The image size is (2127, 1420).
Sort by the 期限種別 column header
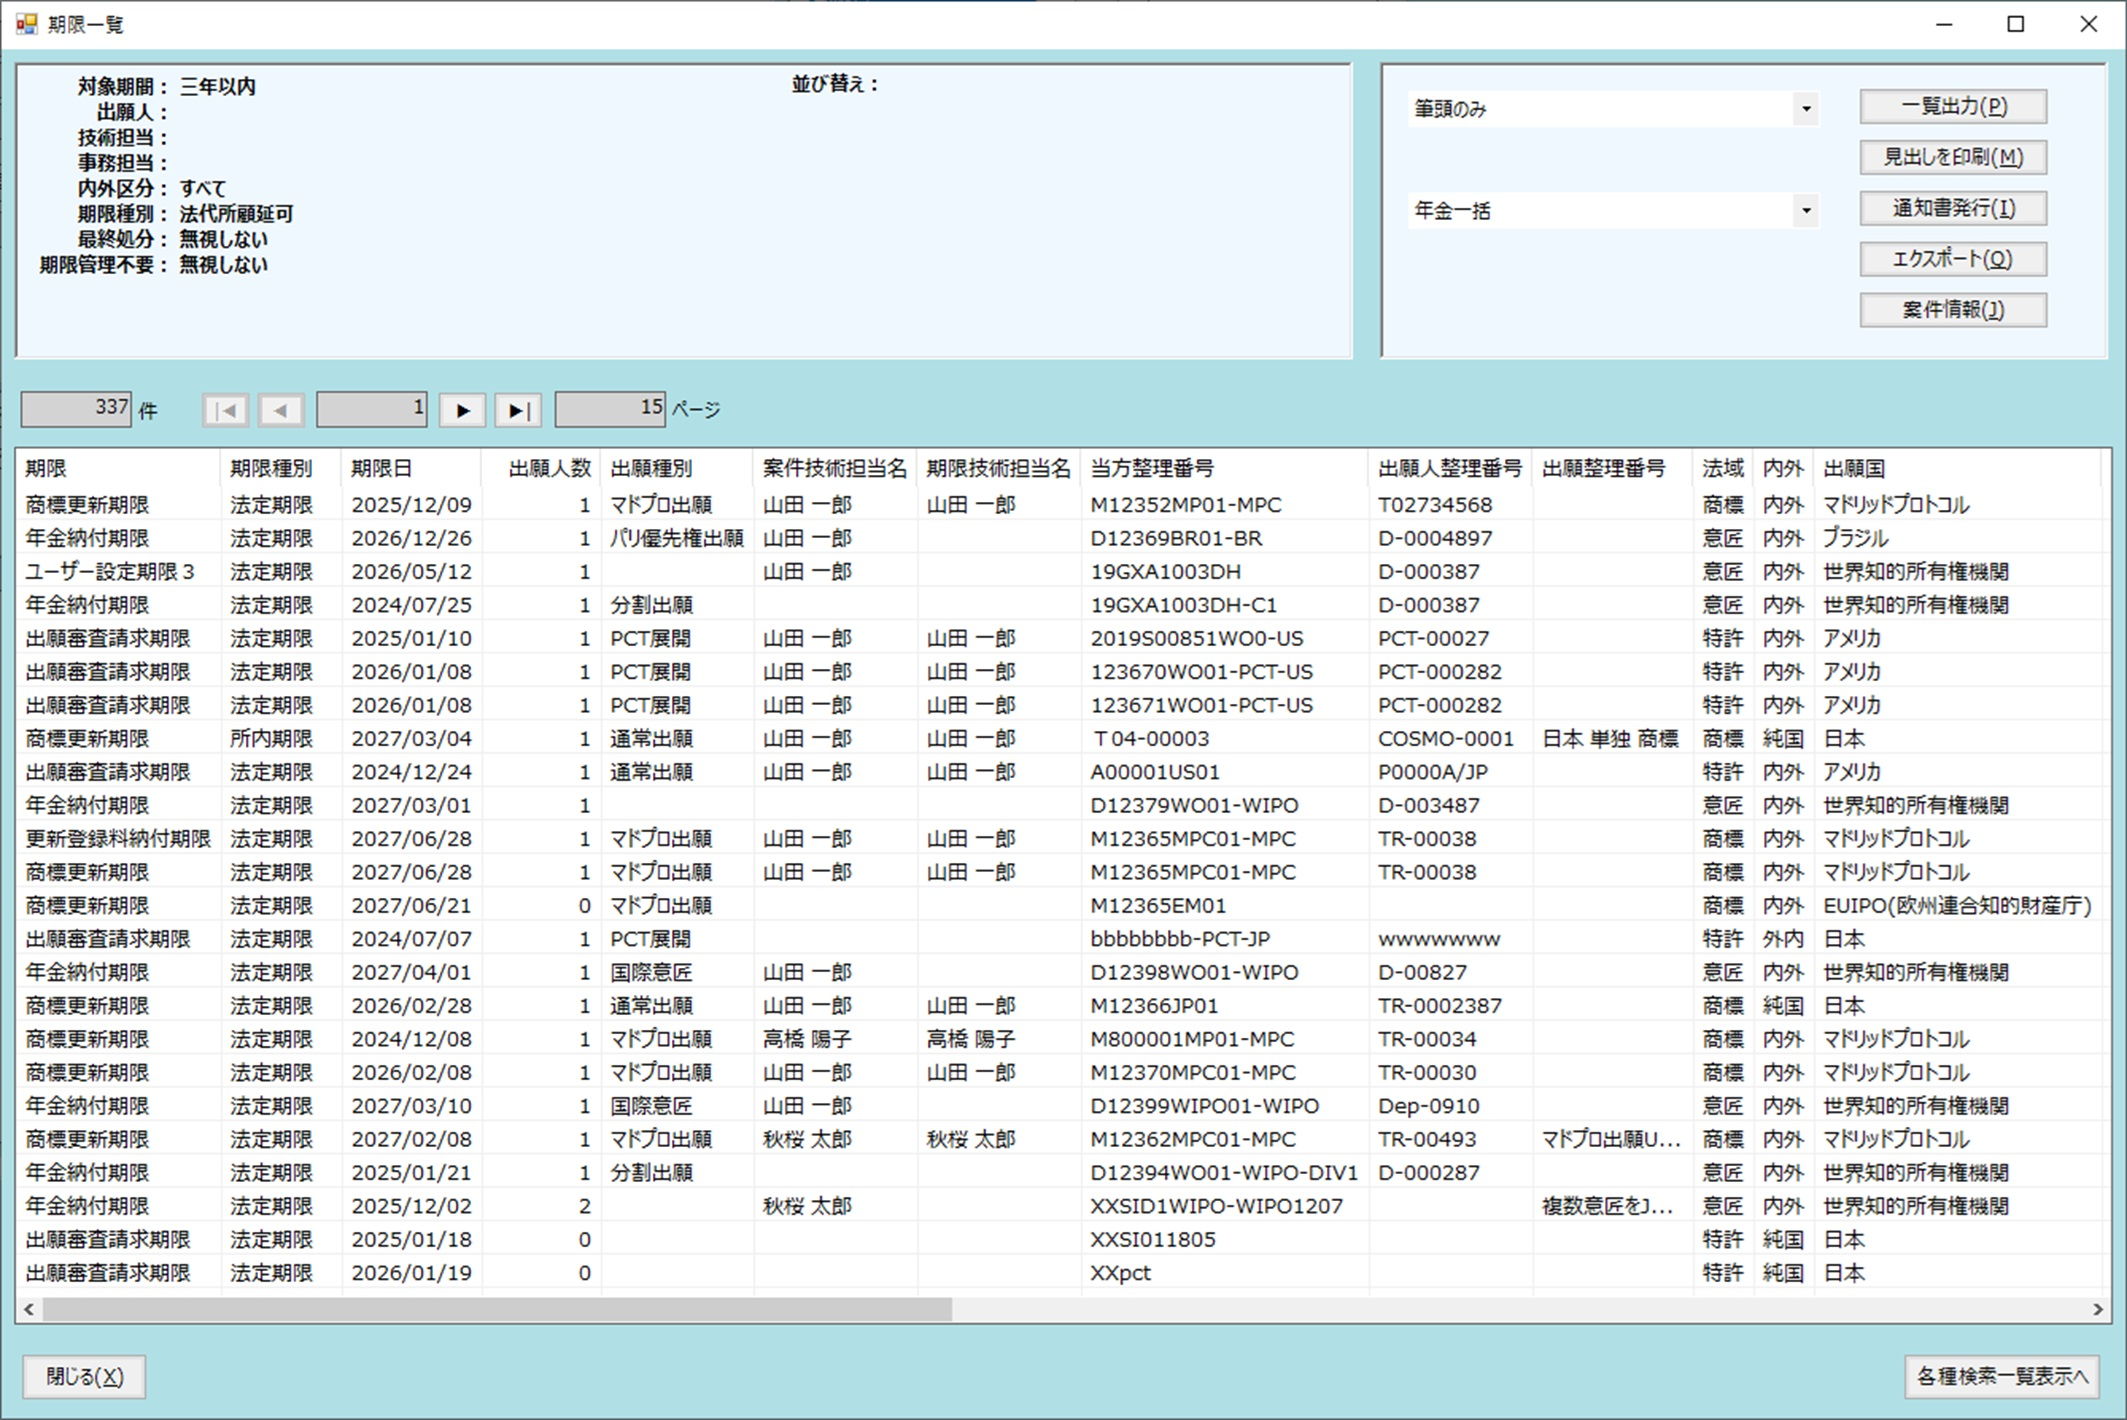281,468
